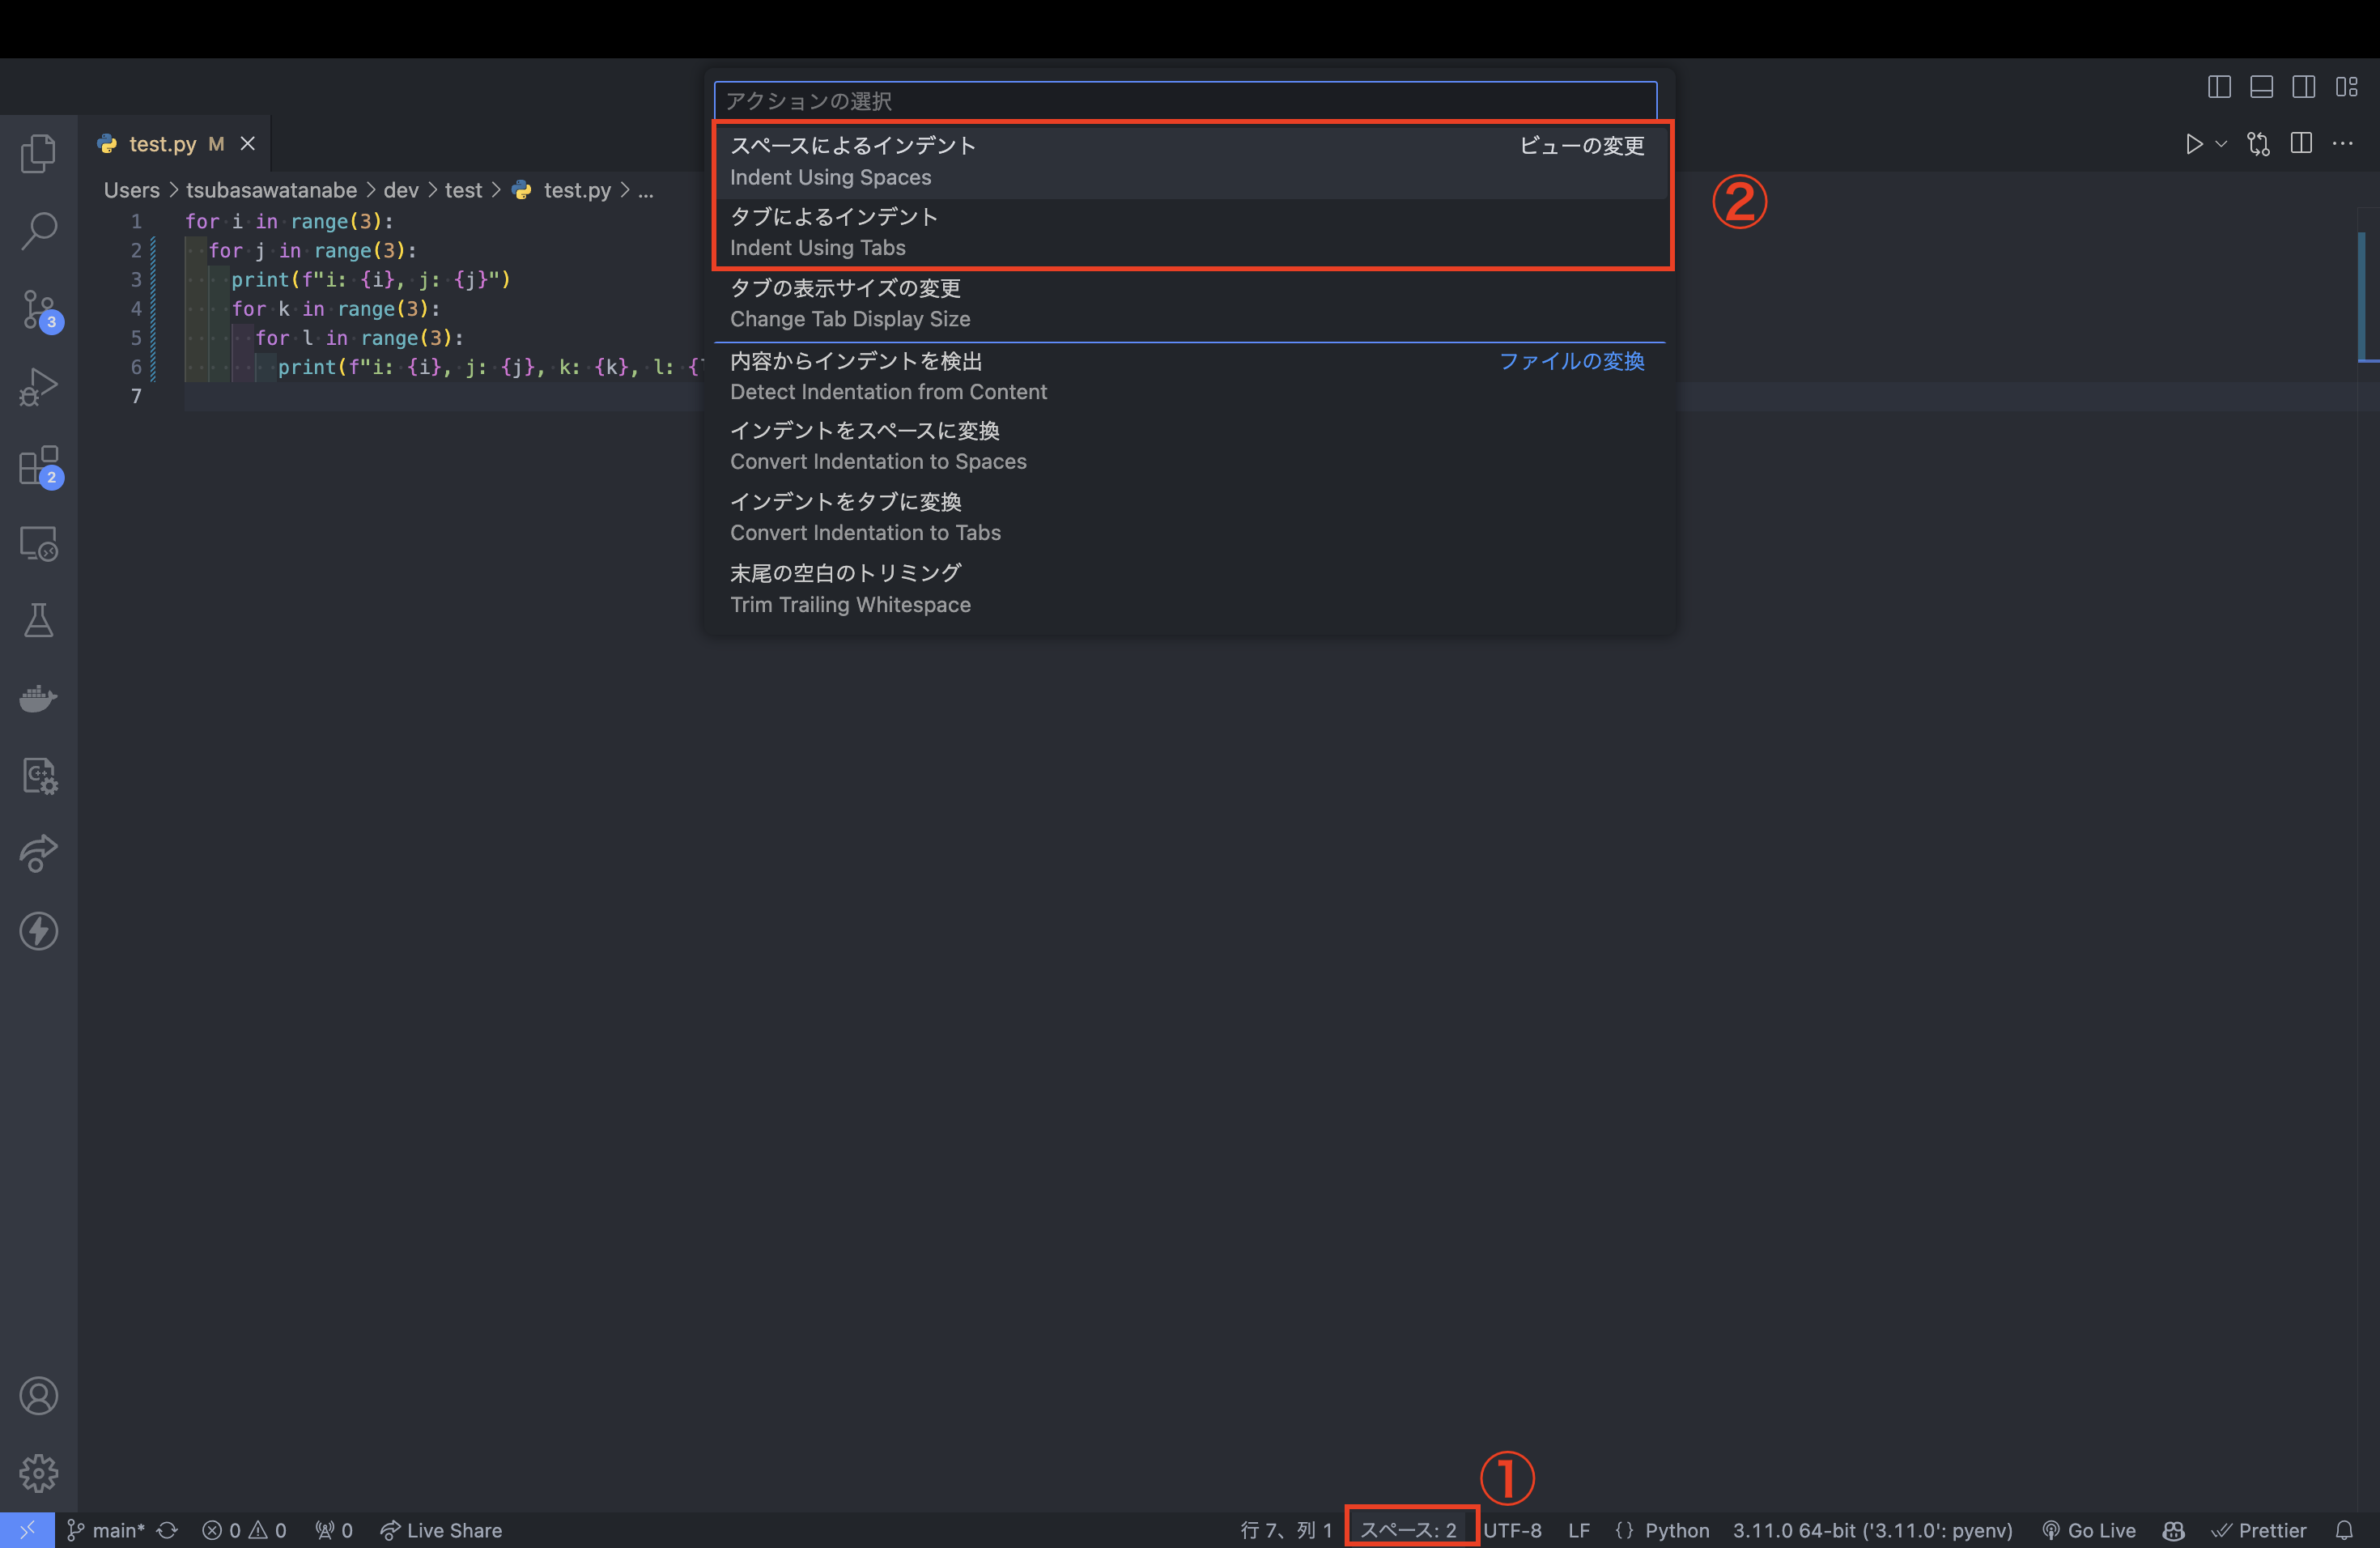Open the Docker extension panel
The height and width of the screenshot is (1548, 2380).
38,698
